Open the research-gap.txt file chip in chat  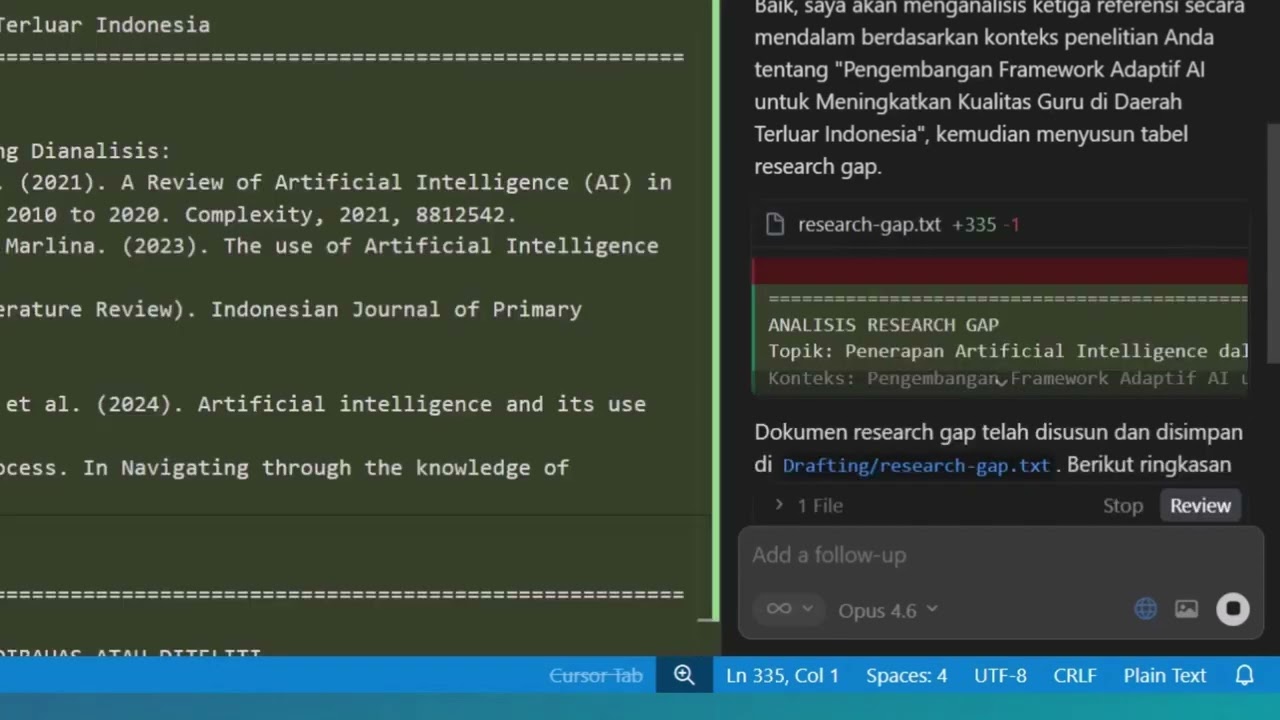click(x=1000, y=225)
